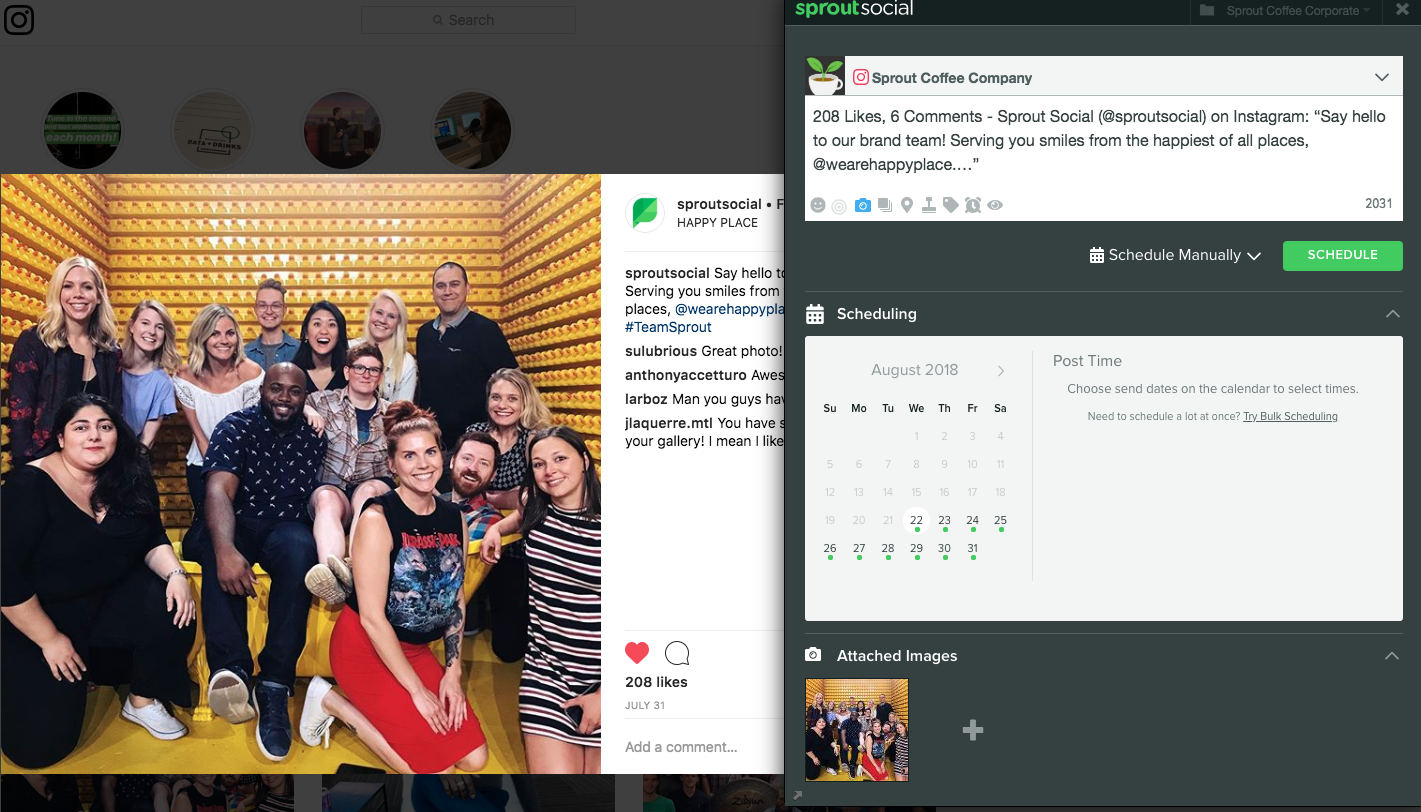The height and width of the screenshot is (812, 1421).
Task: Open the asset library stacked-squares icon
Action: click(884, 205)
